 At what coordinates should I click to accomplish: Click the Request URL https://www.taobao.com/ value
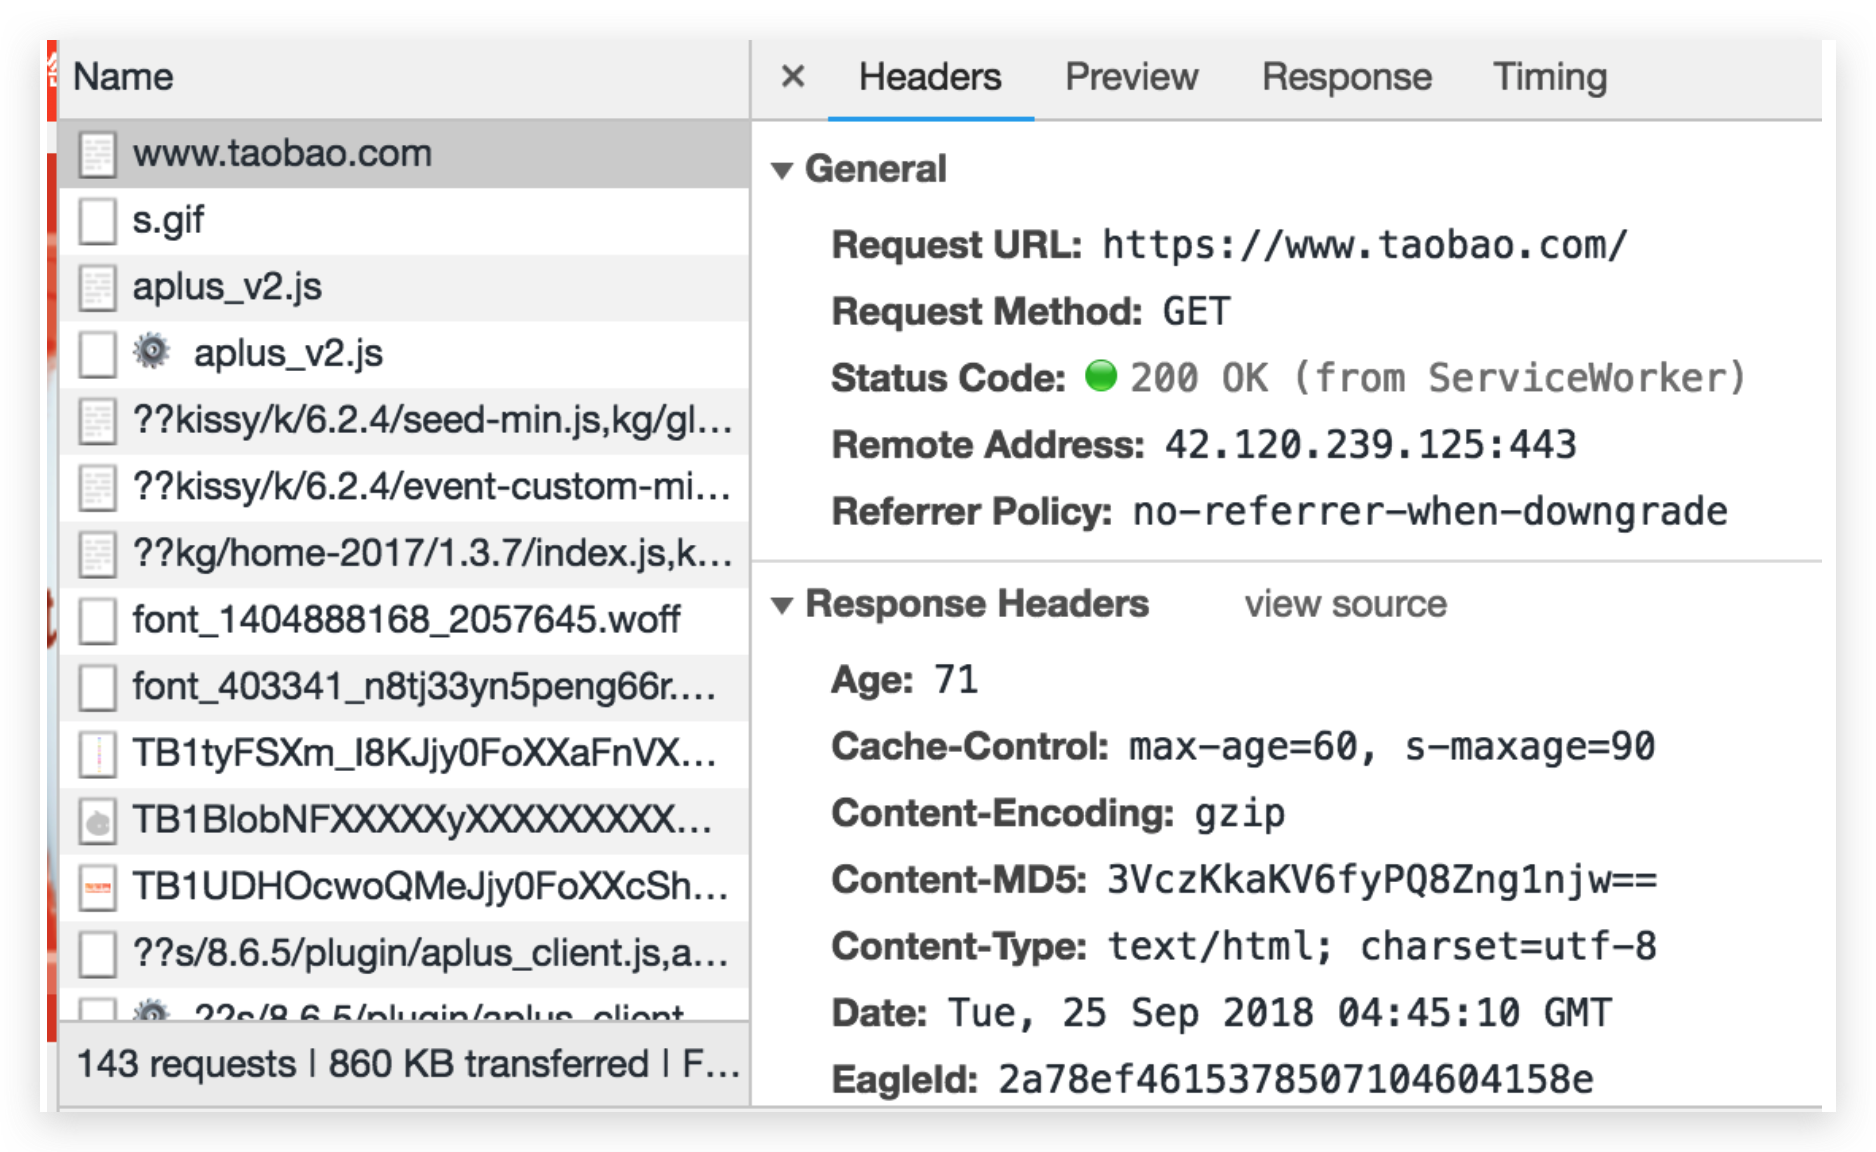pyautogui.click(x=1365, y=245)
